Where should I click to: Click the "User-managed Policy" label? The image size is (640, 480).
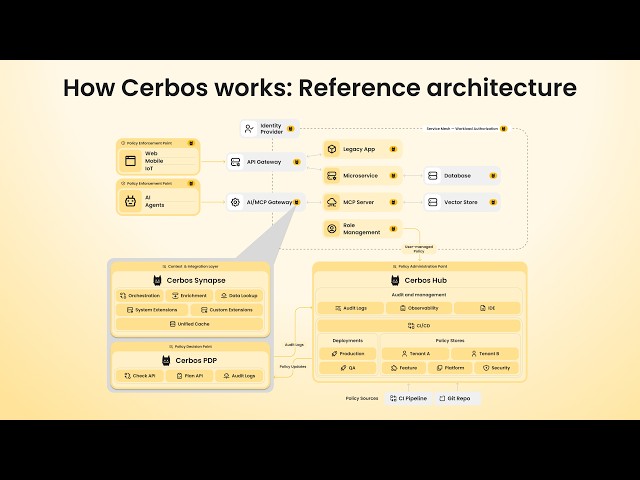point(419,249)
